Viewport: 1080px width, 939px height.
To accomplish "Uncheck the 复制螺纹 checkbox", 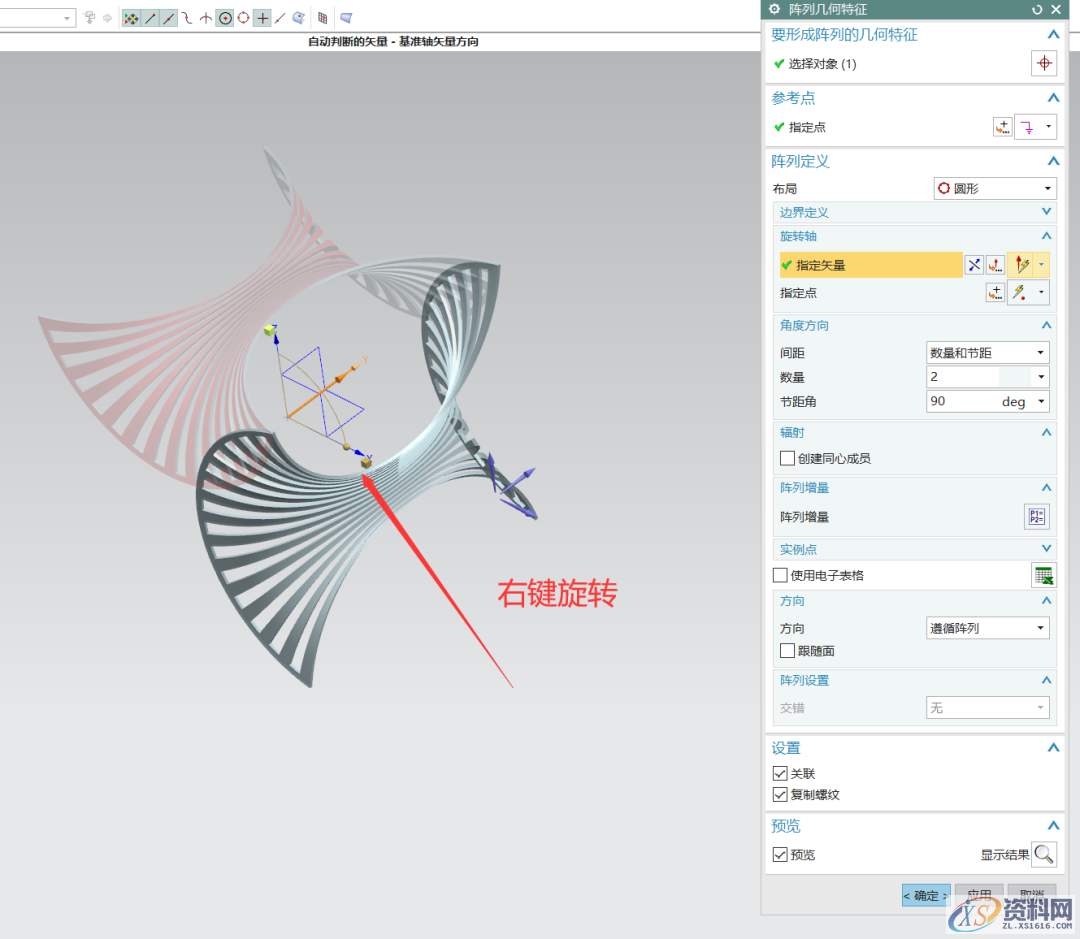I will 780,795.
